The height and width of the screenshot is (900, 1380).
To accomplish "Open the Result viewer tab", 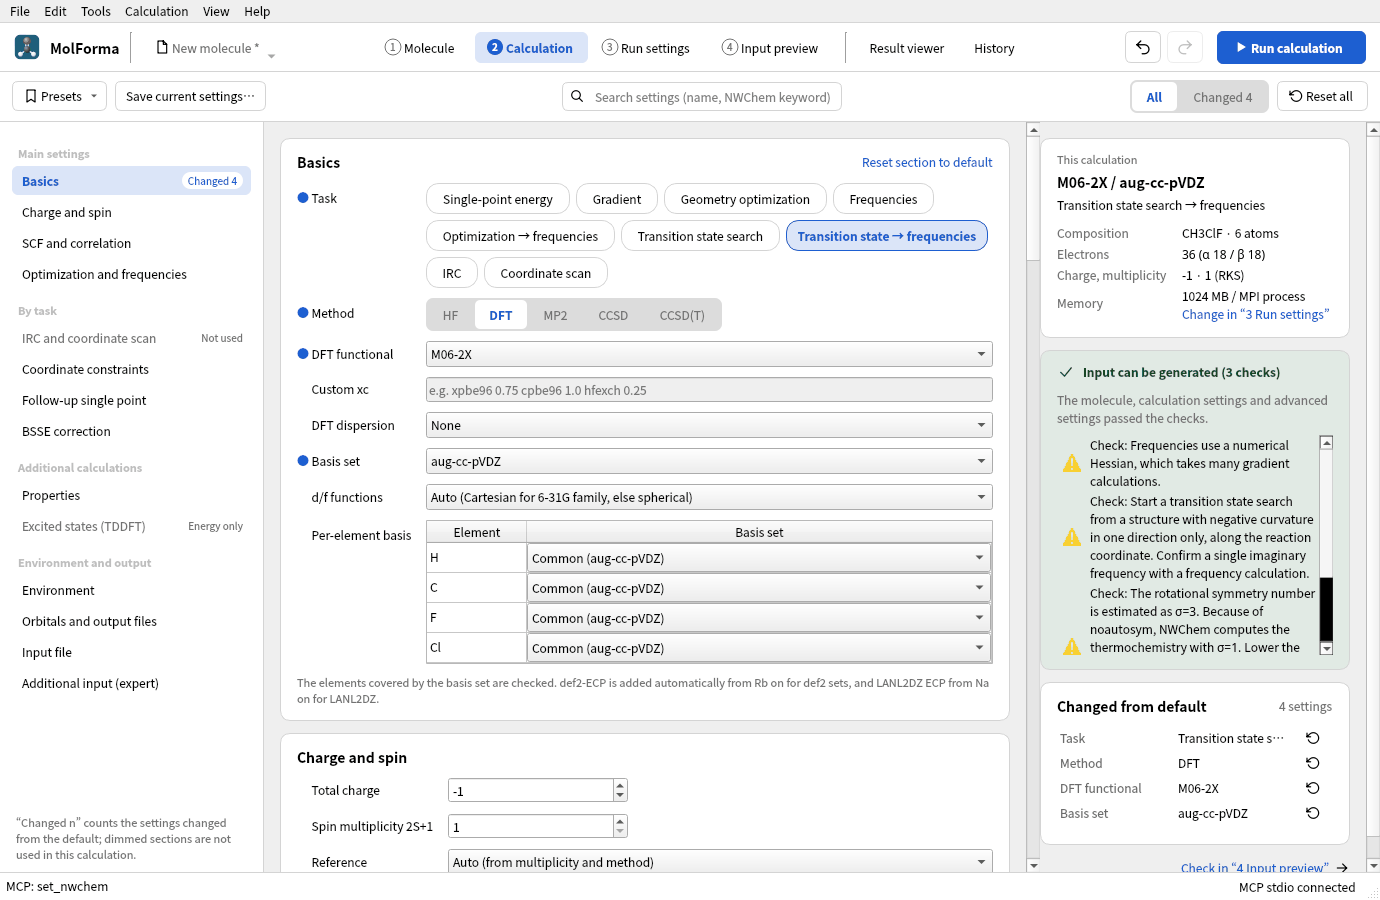I will point(907,48).
